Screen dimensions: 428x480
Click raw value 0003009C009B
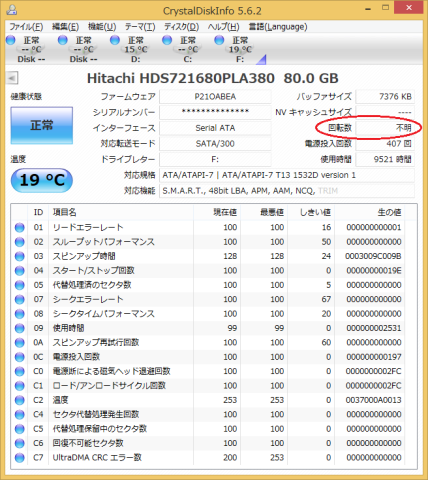[x=373, y=256]
